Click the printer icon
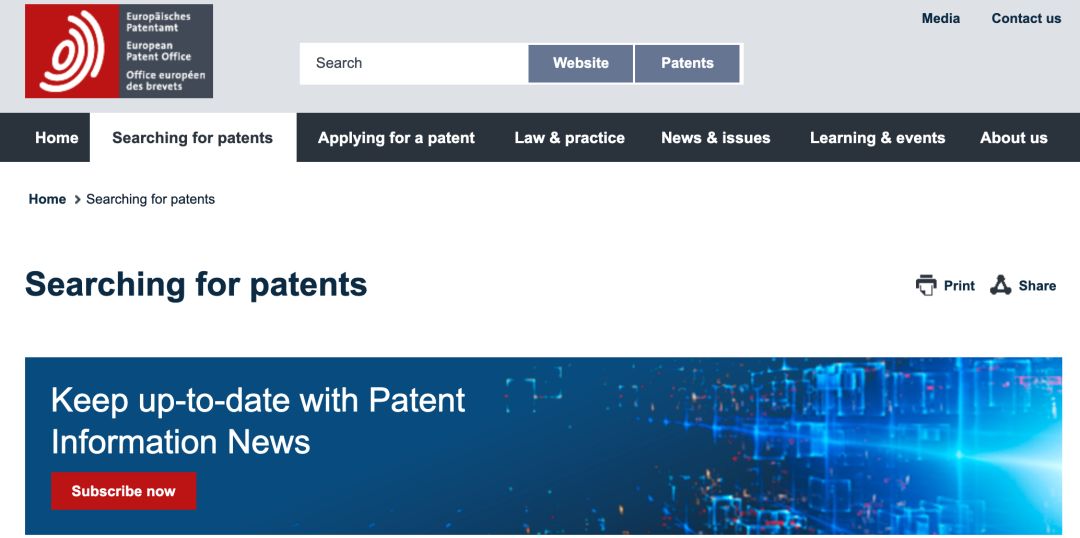1080x538 pixels. [x=926, y=285]
